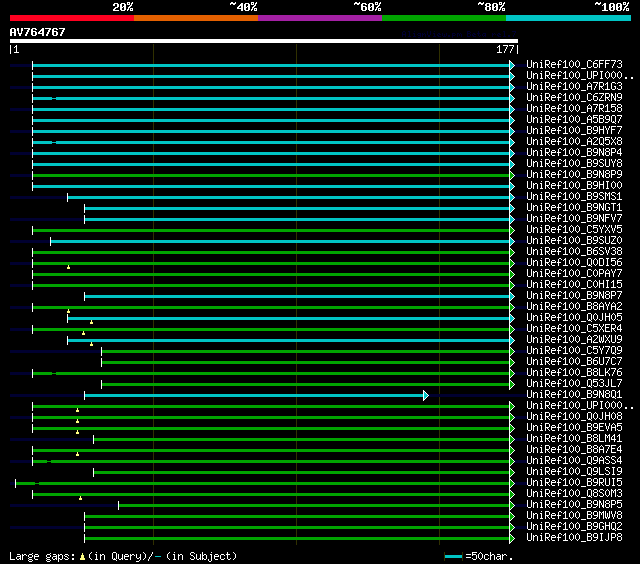Click the cyan ~100% identity legend segment

coord(568,18)
